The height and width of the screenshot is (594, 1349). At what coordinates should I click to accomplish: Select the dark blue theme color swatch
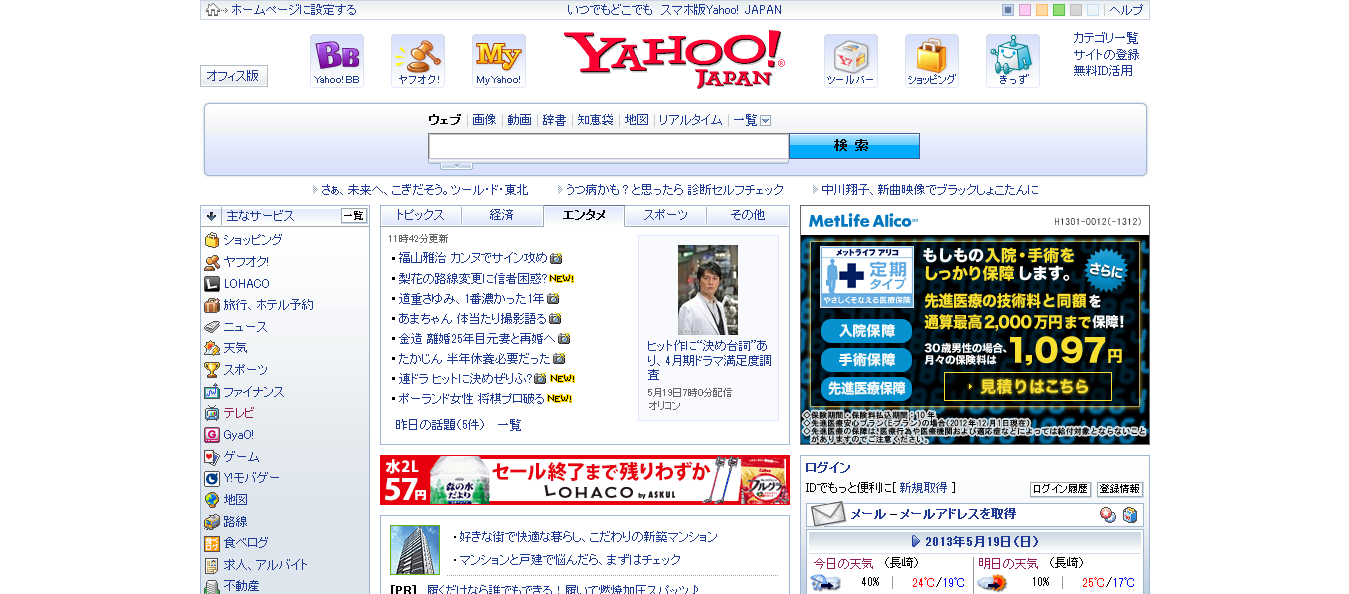pos(1008,10)
